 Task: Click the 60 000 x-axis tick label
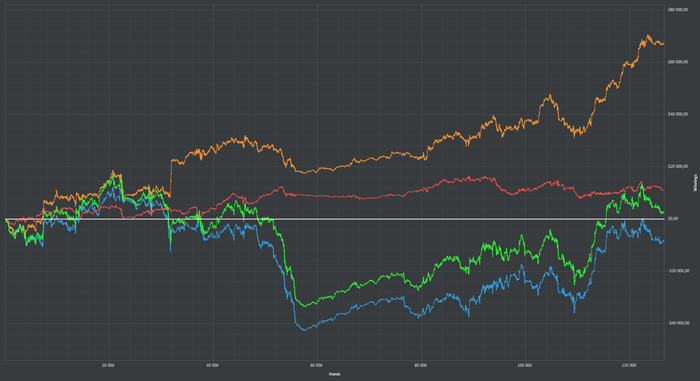[317, 365]
